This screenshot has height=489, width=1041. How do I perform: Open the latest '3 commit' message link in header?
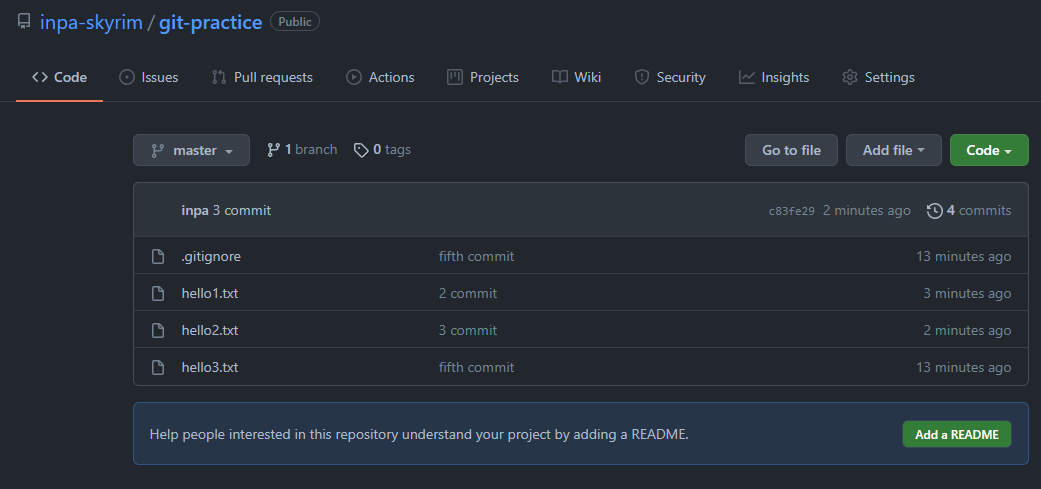point(242,210)
